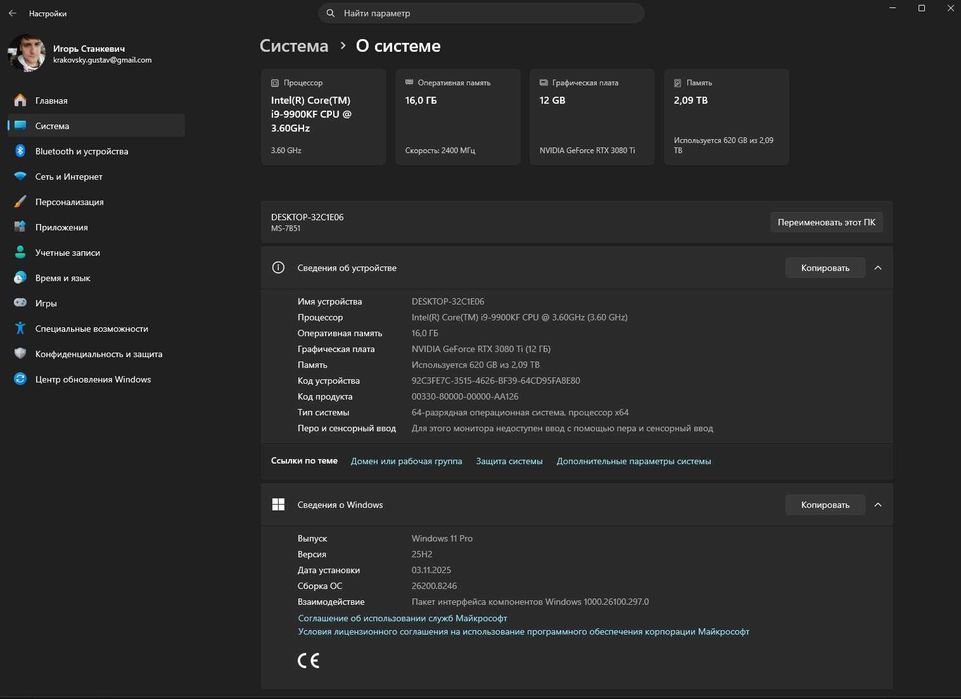Collapse the Сведения об устройстве section
961x699 pixels.
pos(878,268)
